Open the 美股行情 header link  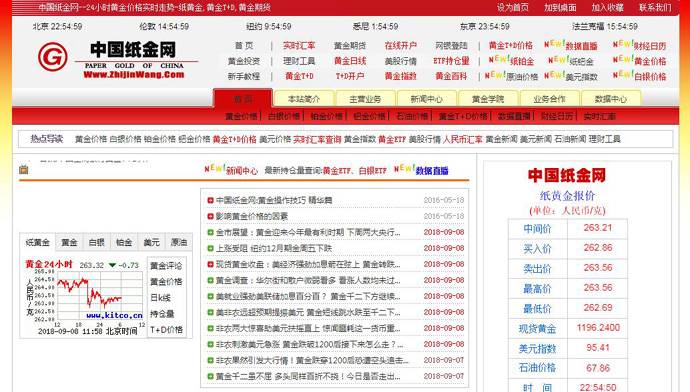click(400, 61)
